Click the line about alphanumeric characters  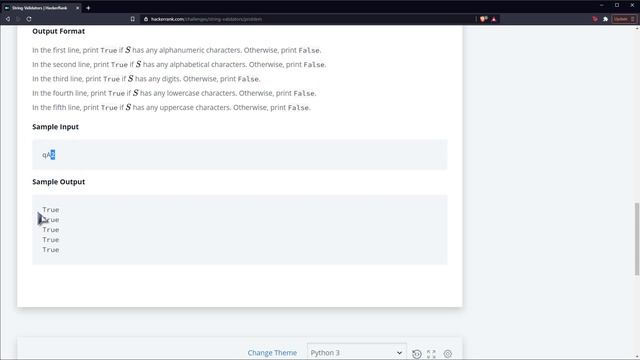click(177, 50)
